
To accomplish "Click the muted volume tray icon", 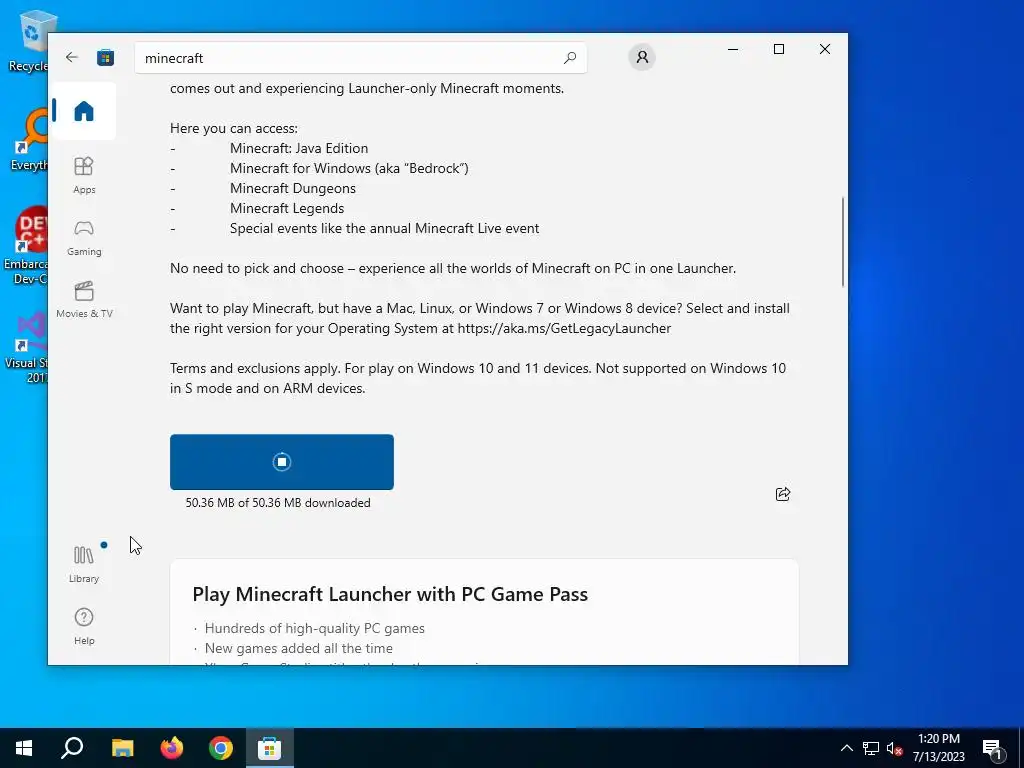I will [x=894, y=748].
